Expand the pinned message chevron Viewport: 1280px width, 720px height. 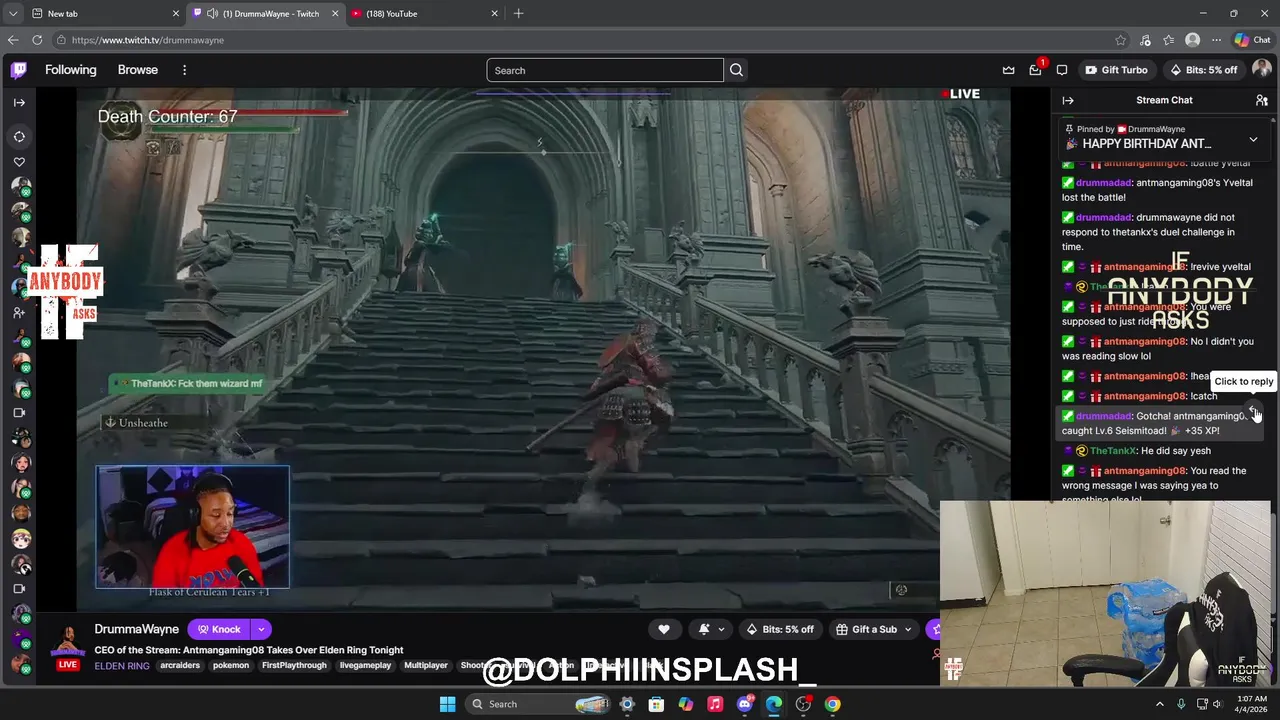[x=1253, y=140]
